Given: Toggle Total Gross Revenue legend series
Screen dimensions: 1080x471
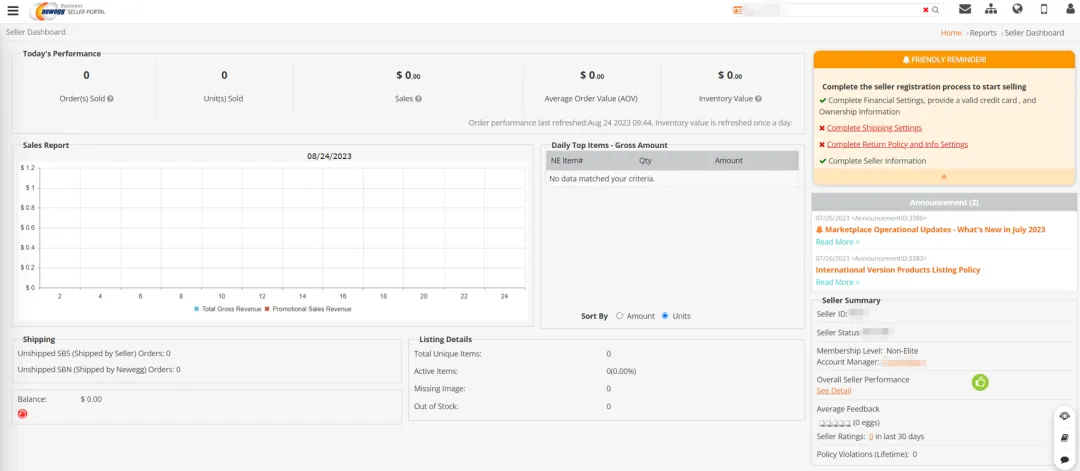Looking at the screenshot, I should point(228,309).
